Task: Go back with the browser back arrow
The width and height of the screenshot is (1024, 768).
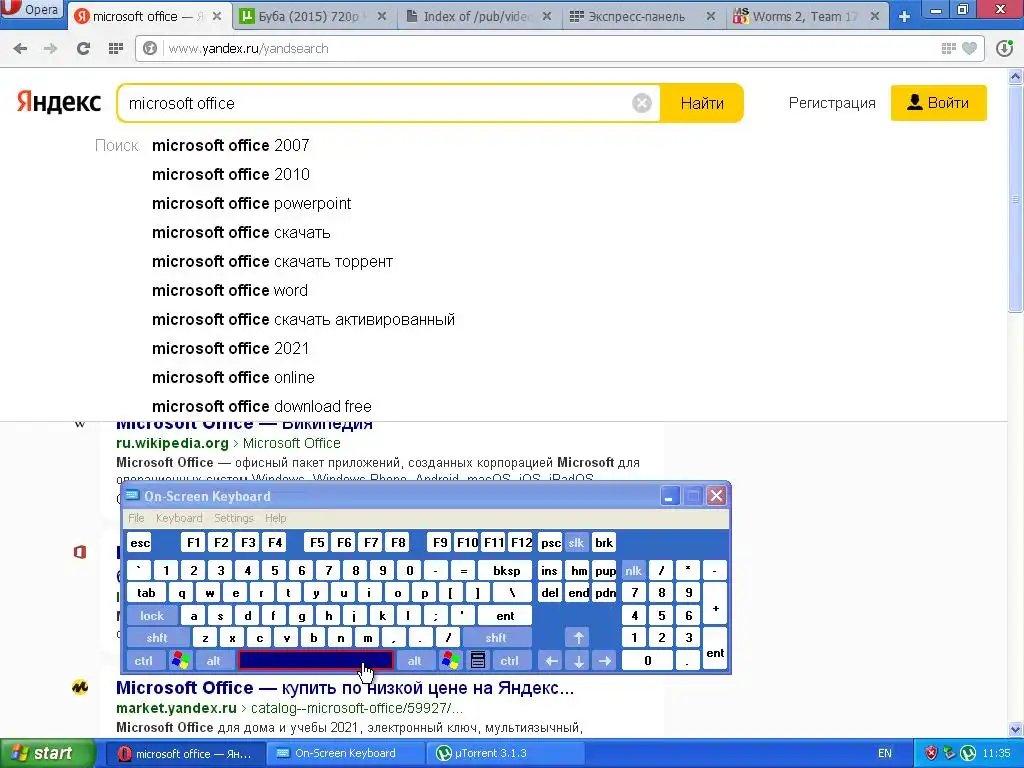Action: [x=20, y=48]
